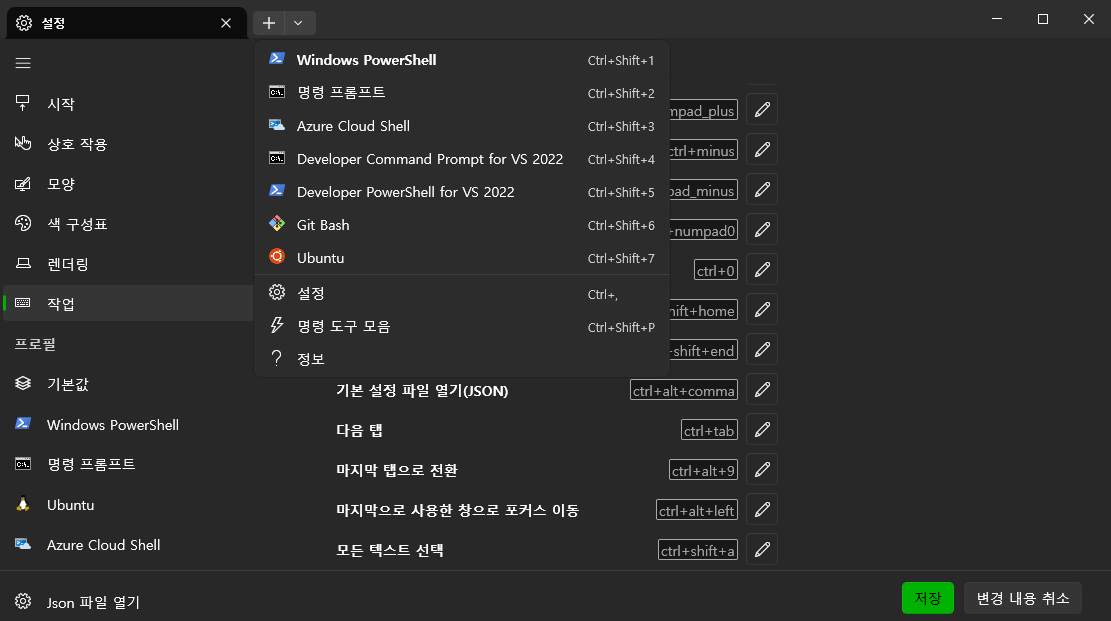Choose 설정 in the dropdown menu
Screen dimensions: 1111x621
click(462, 293)
